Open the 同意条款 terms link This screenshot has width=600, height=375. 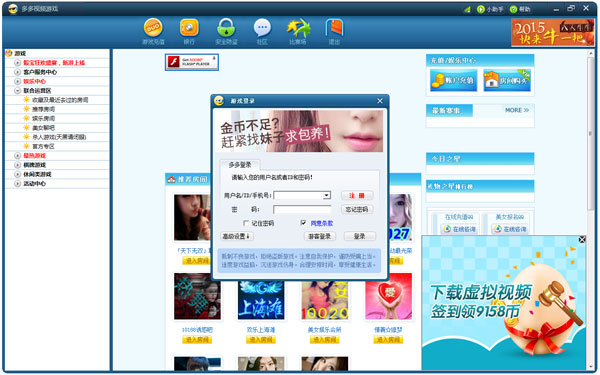321,223
